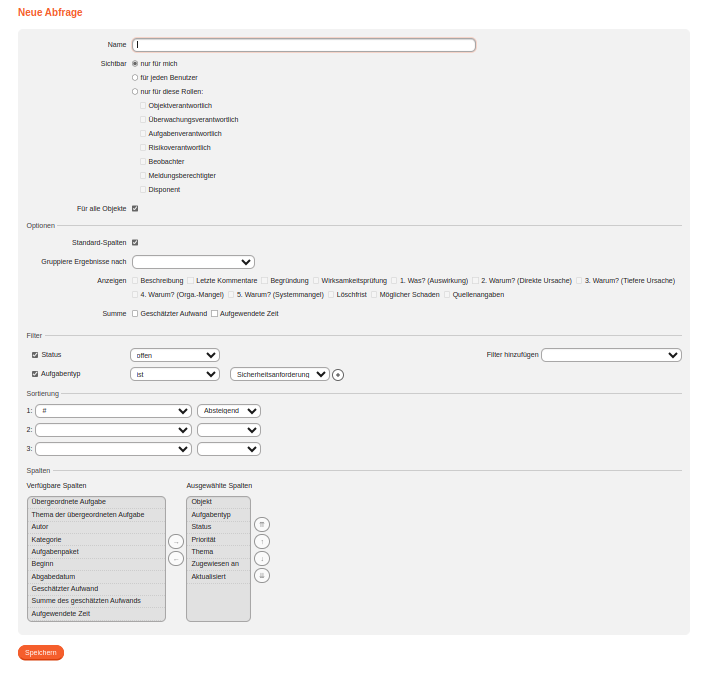Open the 'Filter hinzufügen' dropdown
Screen dimensions: 715x674
pyautogui.click(x=611, y=355)
